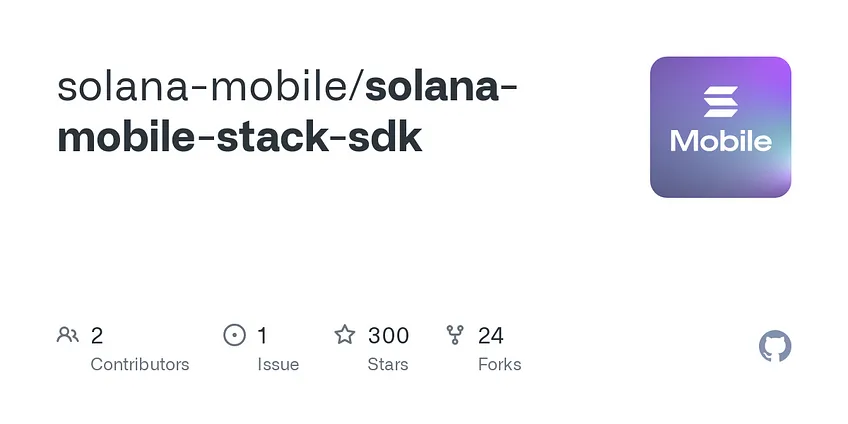The width and height of the screenshot is (848, 424).
Task: Click the 300 stars count
Action: pos(388,336)
